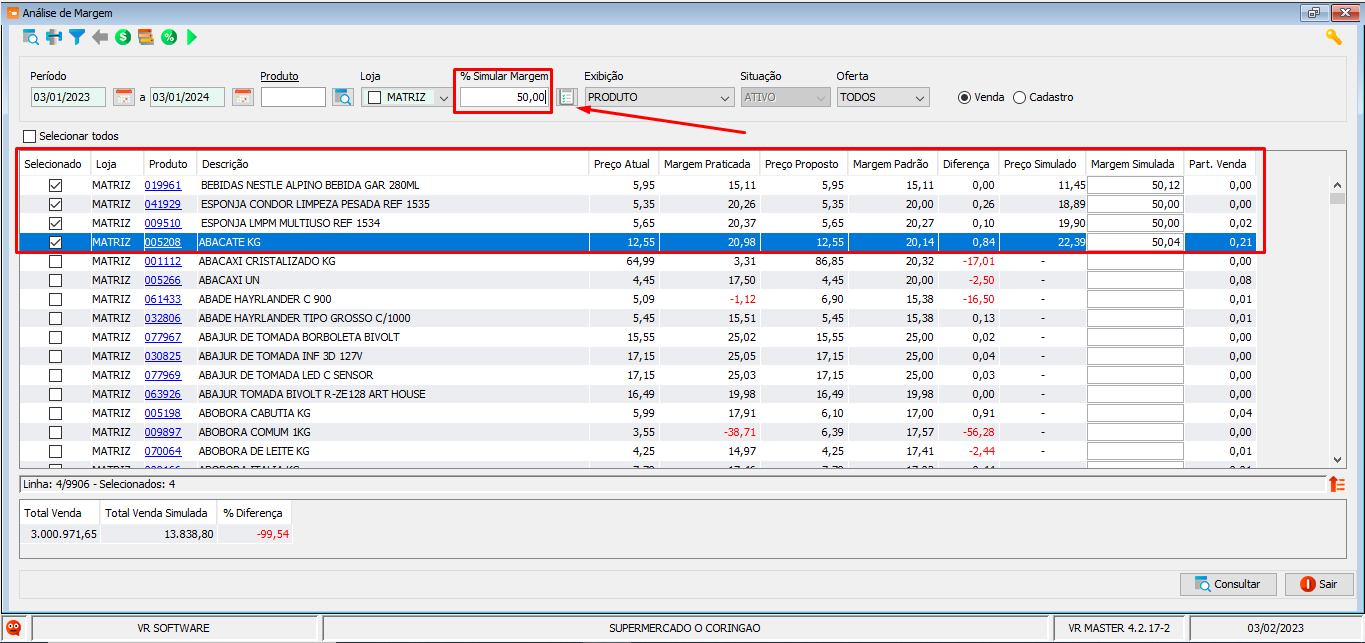Image resolution: width=1365 pixels, height=643 pixels.
Task: Click start date field 03/01/2023
Action: (68, 97)
